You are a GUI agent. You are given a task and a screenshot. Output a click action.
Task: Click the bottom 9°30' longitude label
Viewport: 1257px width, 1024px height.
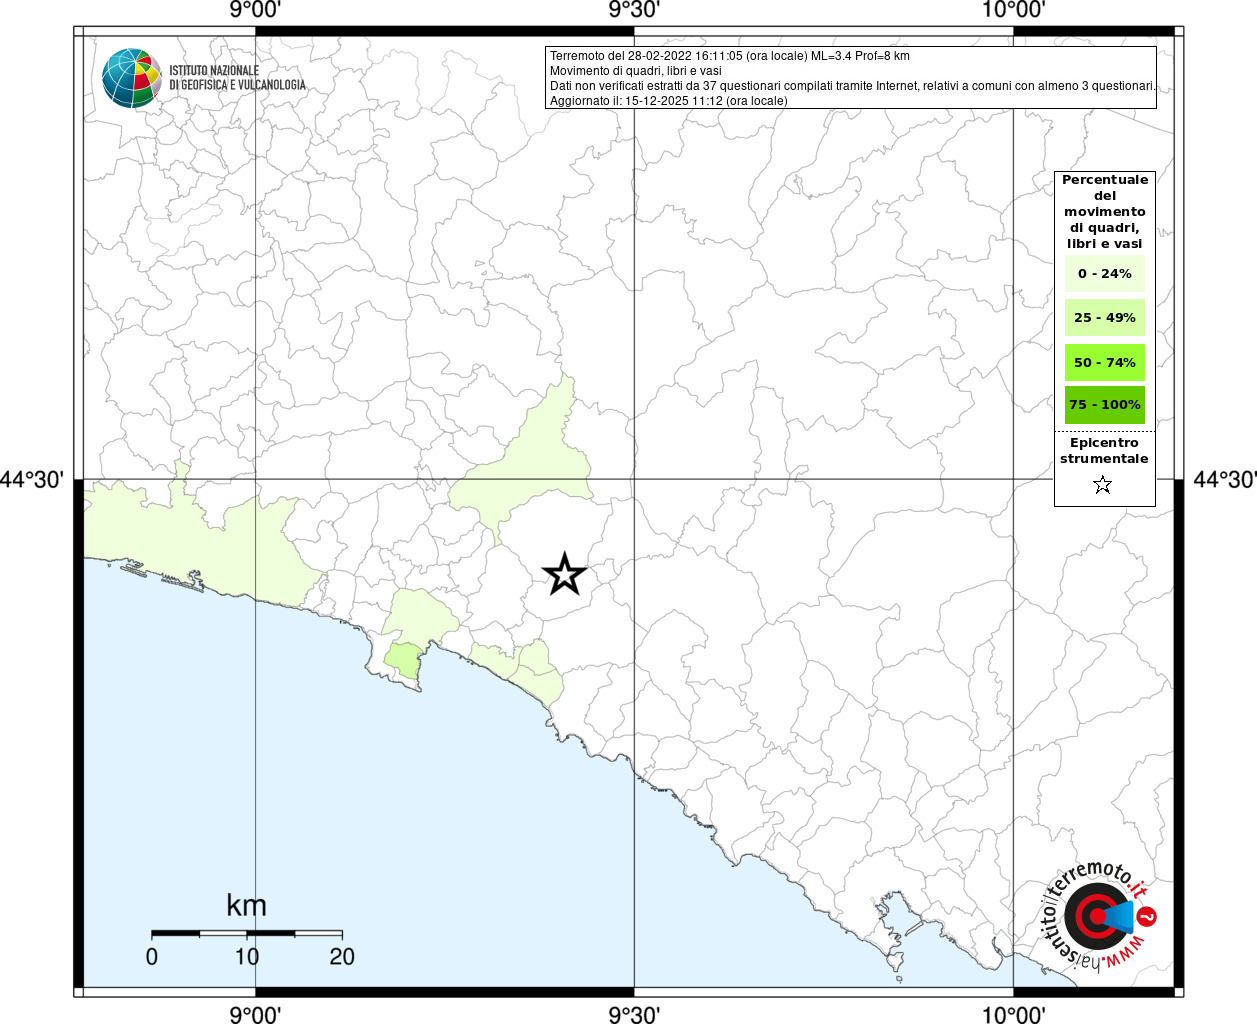point(634,1014)
